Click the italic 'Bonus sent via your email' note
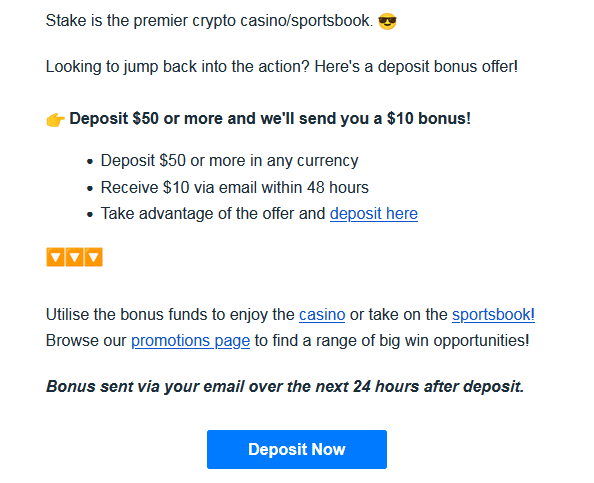This screenshot has width=594, height=483. pyautogui.click(x=285, y=387)
